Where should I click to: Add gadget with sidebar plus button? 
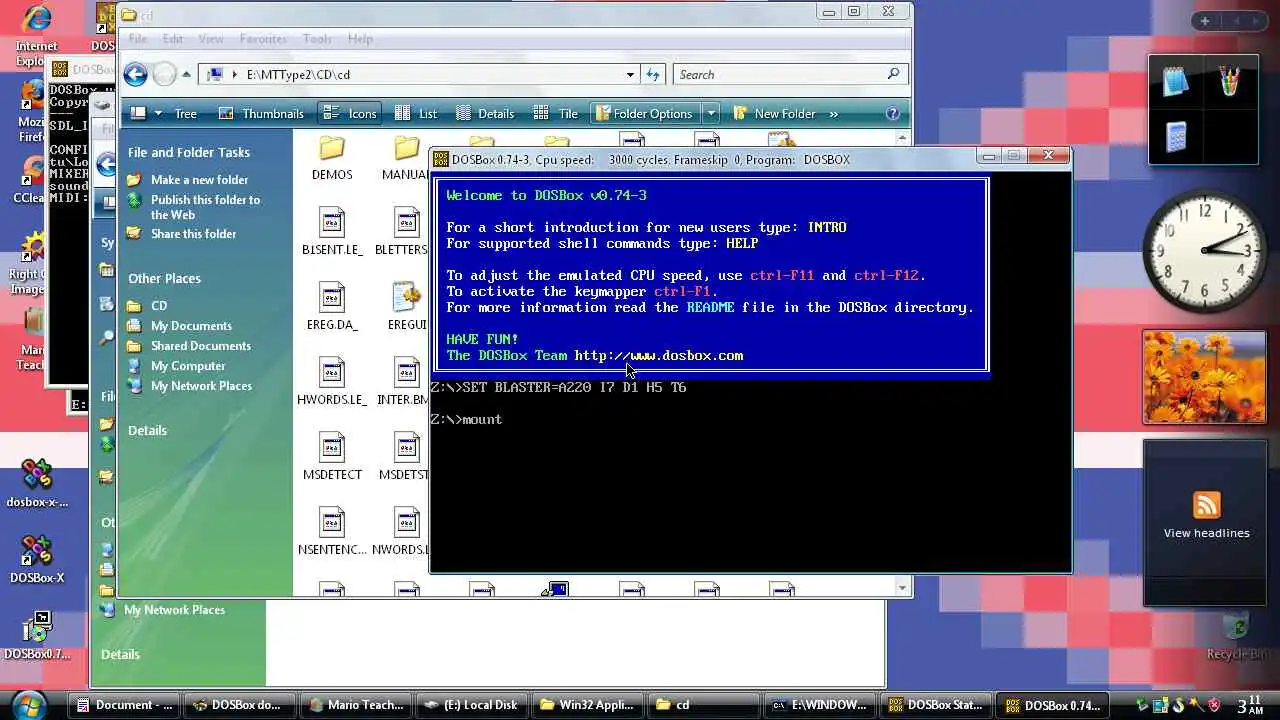click(1205, 21)
